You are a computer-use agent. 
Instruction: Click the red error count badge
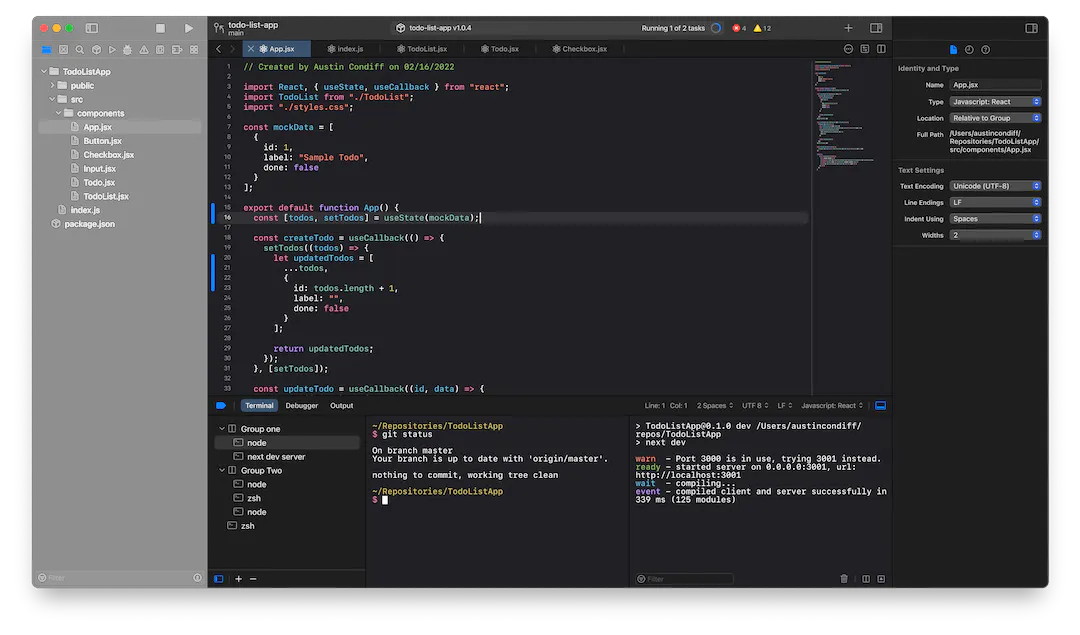(739, 28)
